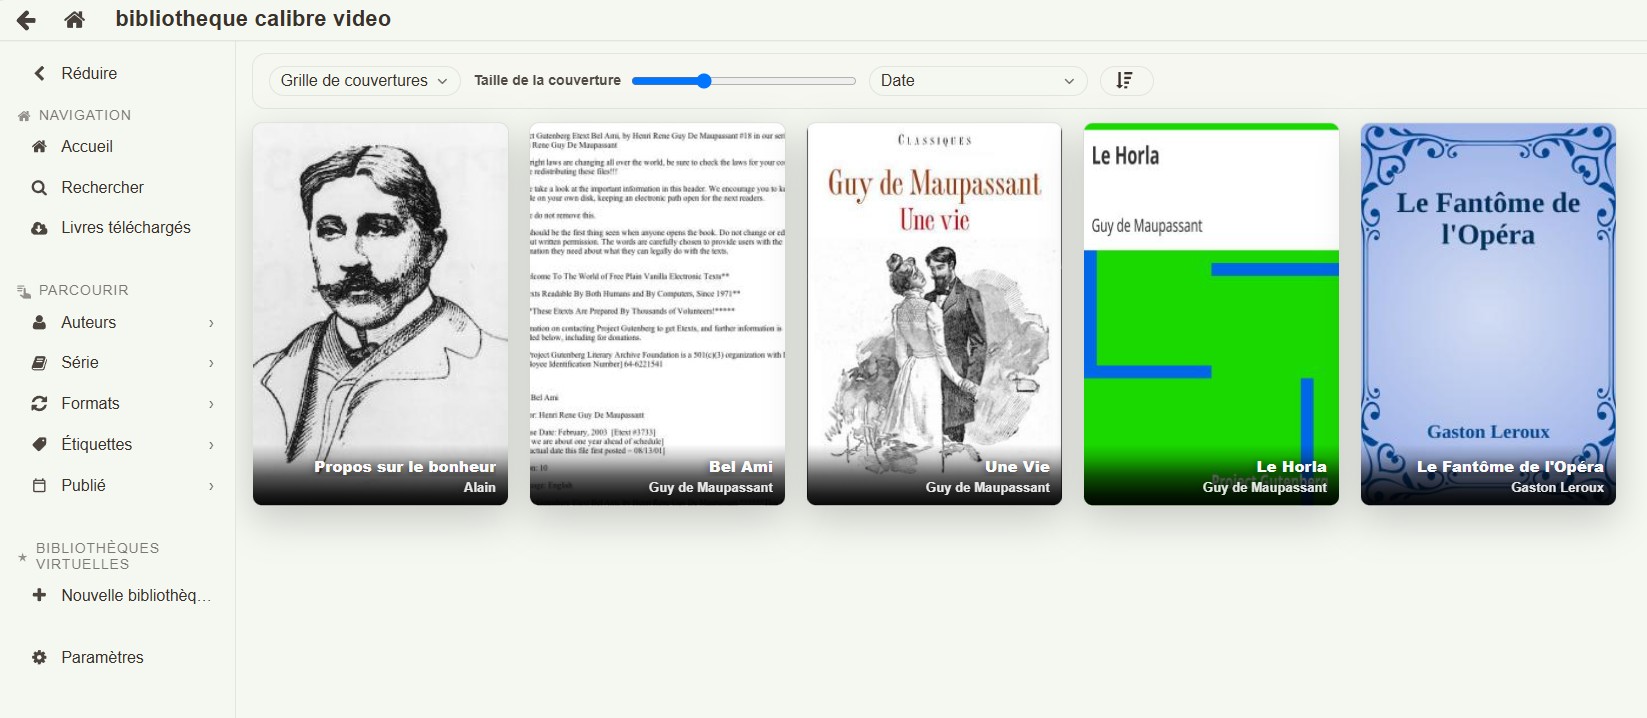1647x718 pixels.
Task: Click the Rechercher magnifier icon
Action: 39,188
